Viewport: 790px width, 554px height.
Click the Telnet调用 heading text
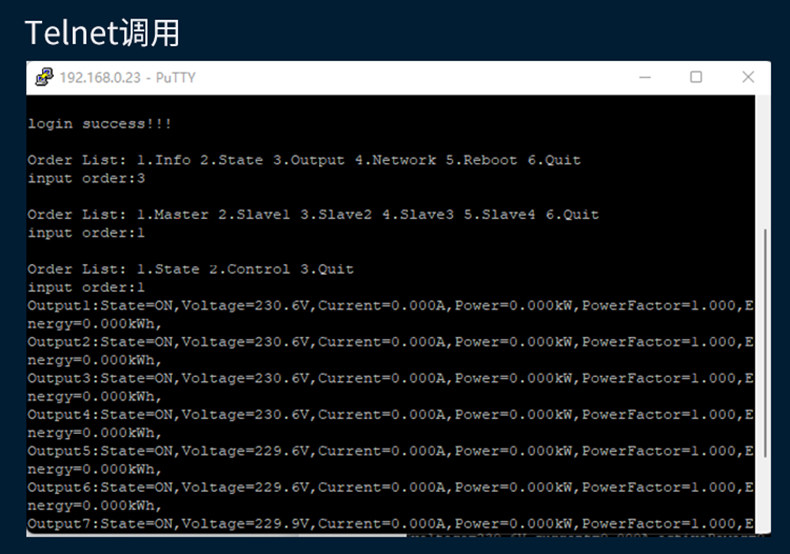101,32
